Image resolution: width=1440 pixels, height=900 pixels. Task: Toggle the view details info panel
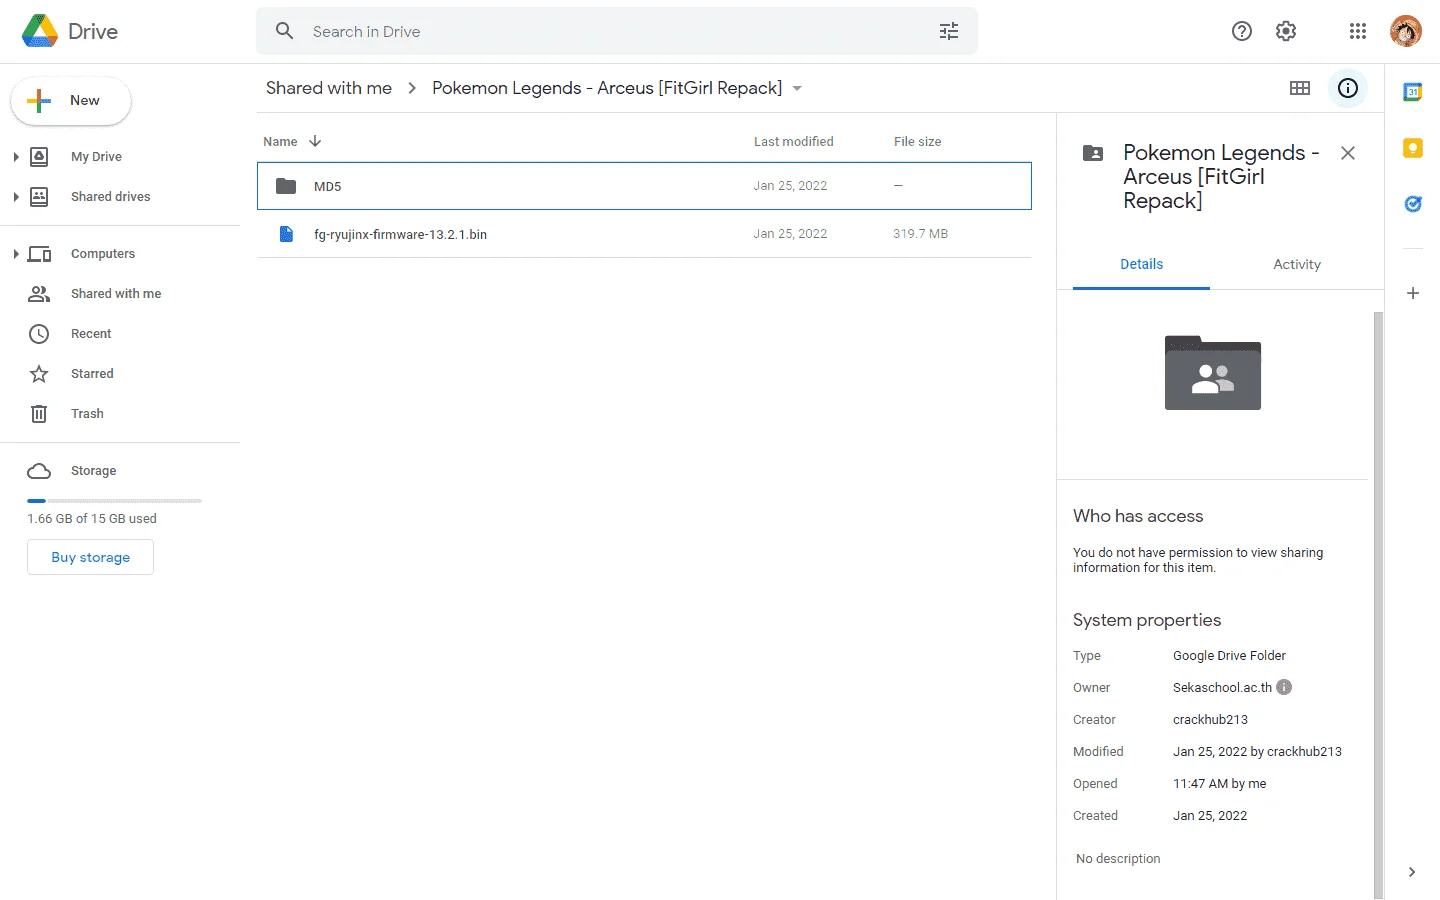(1348, 88)
